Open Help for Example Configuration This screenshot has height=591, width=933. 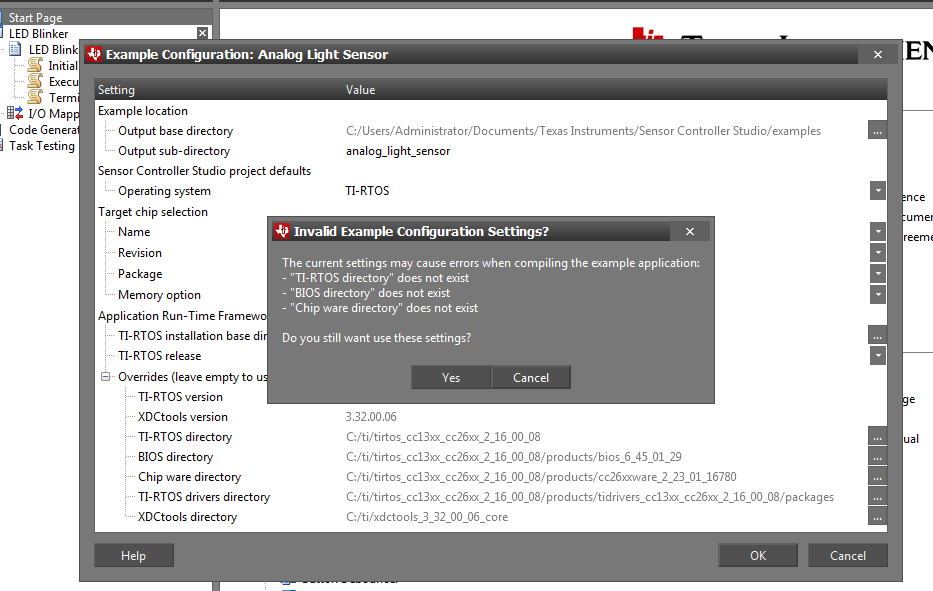133,555
